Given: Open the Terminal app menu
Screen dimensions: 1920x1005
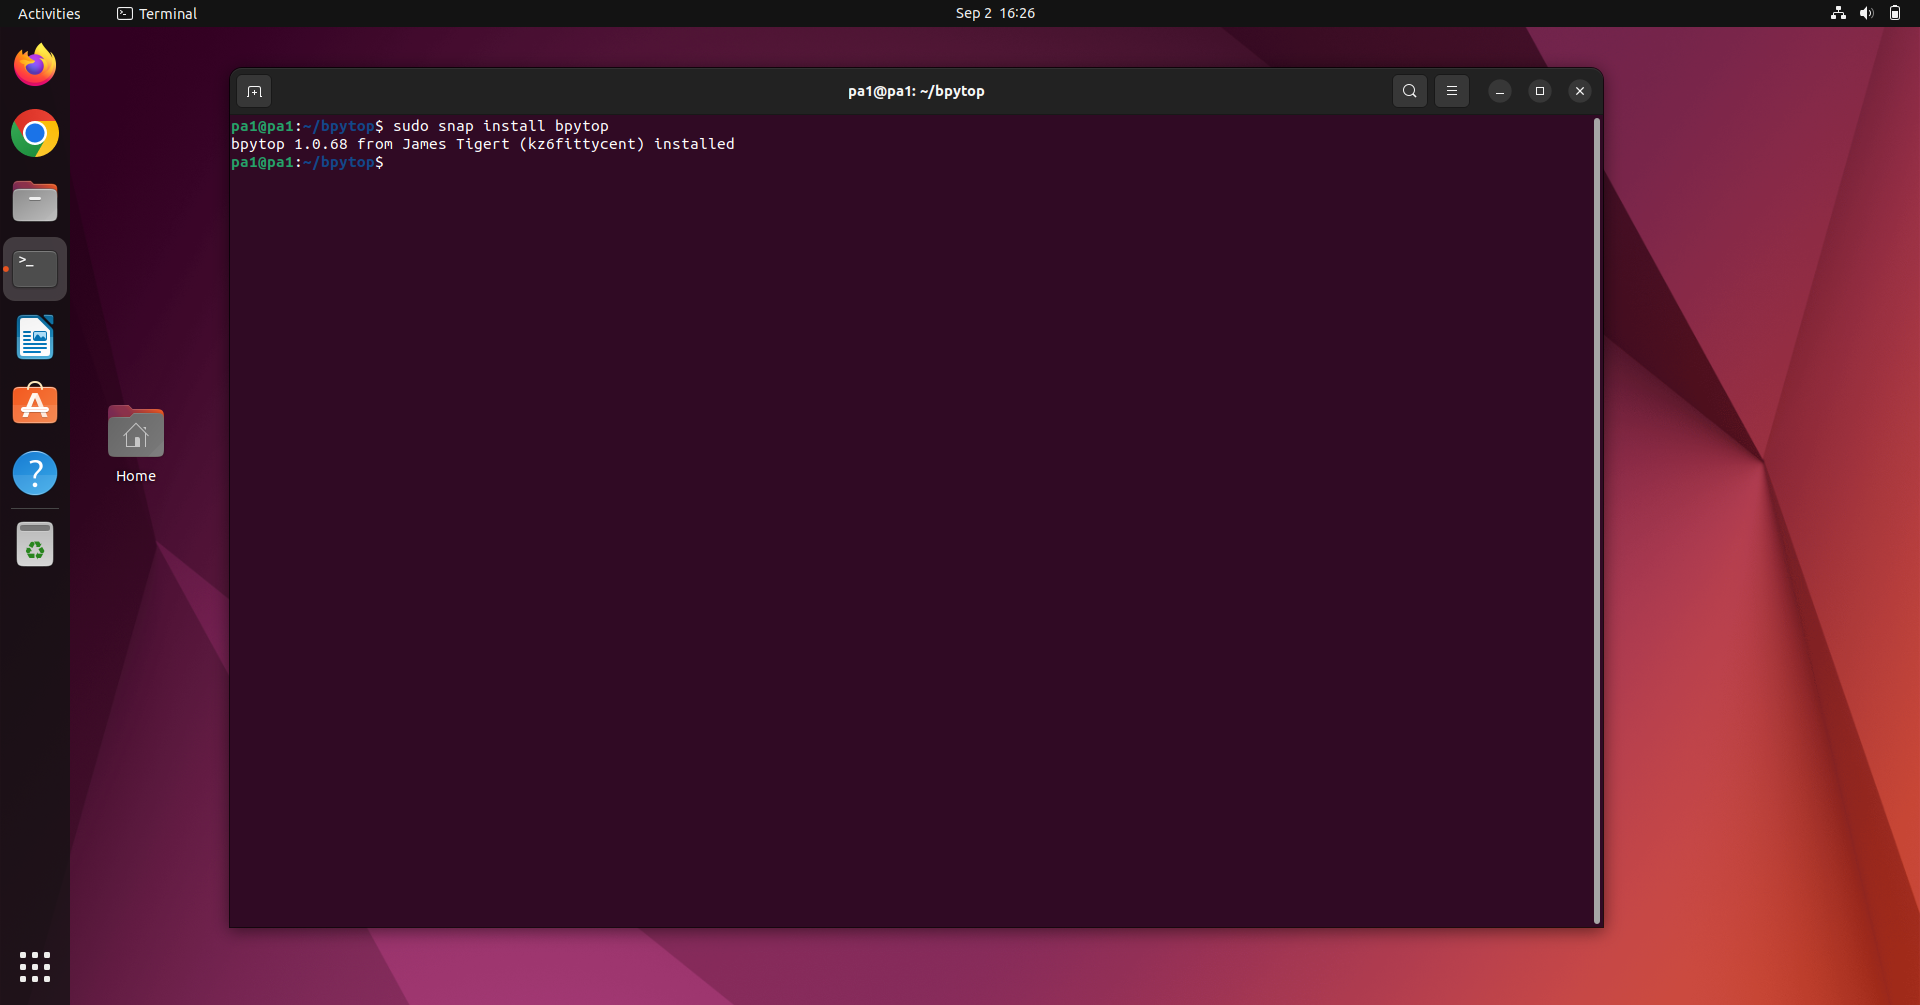Looking at the screenshot, I should 156,13.
